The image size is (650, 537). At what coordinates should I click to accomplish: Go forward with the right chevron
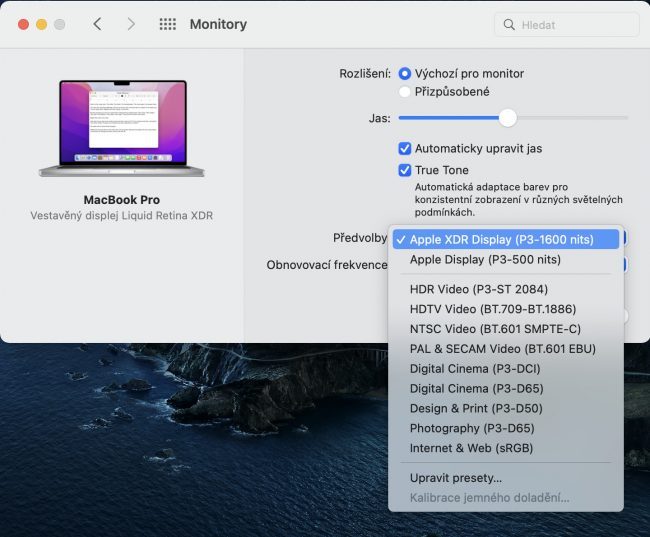(131, 24)
